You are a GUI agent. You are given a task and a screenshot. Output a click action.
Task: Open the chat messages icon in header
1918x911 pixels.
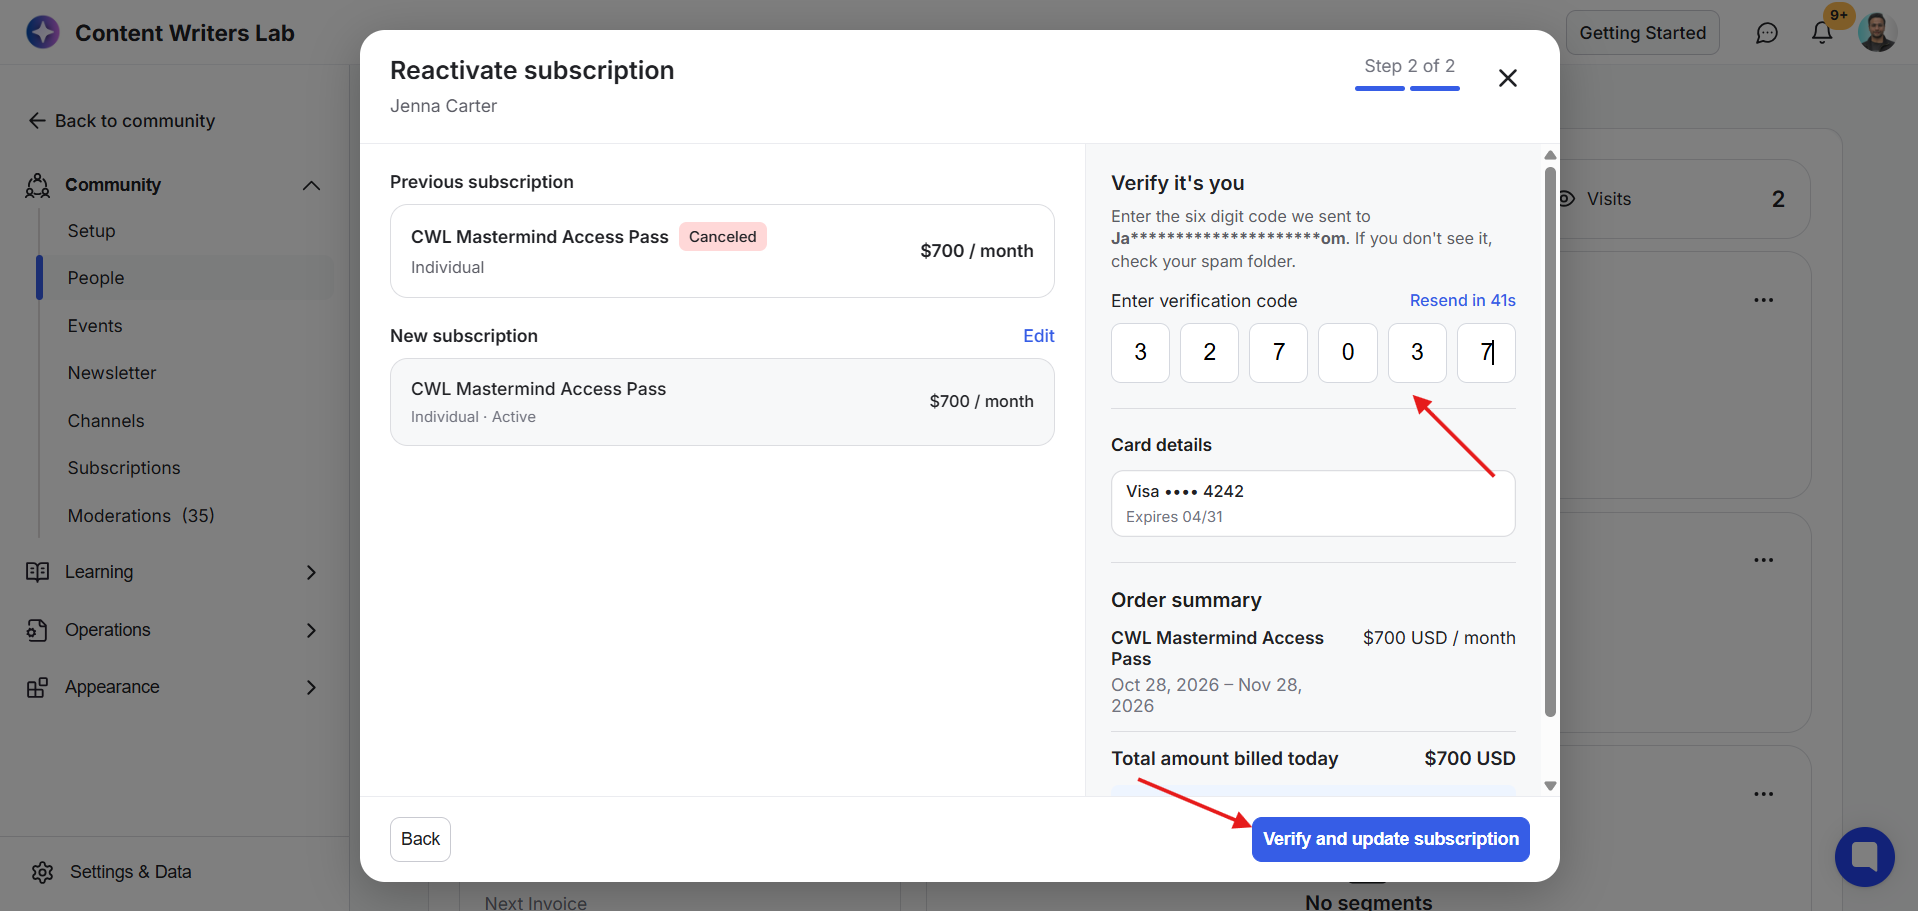[x=1767, y=33]
